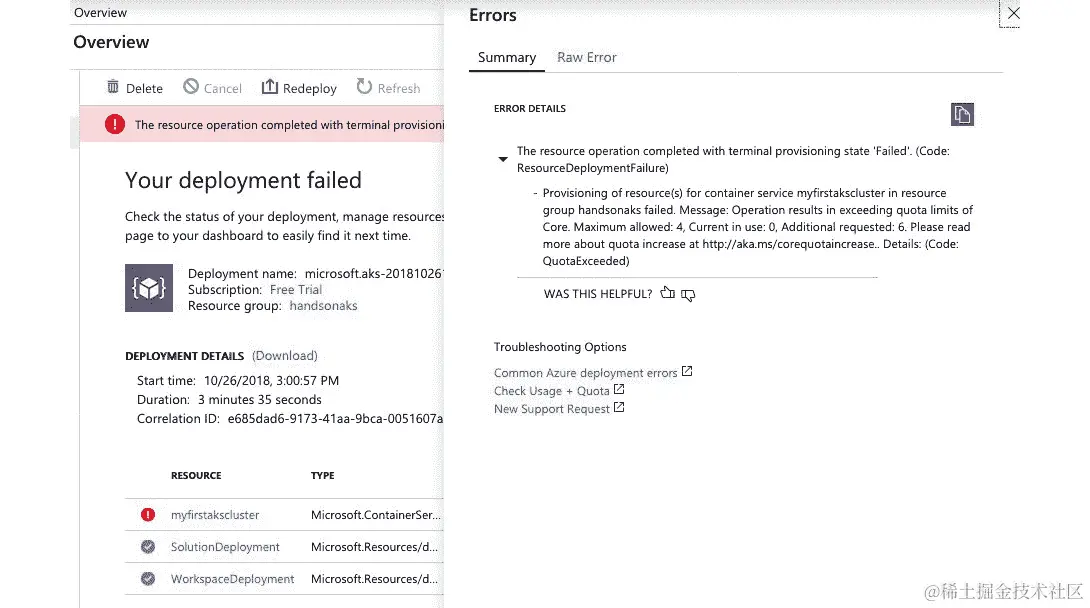
Task: Click external link icon after Common Azure deployment errors
Action: coord(687,371)
